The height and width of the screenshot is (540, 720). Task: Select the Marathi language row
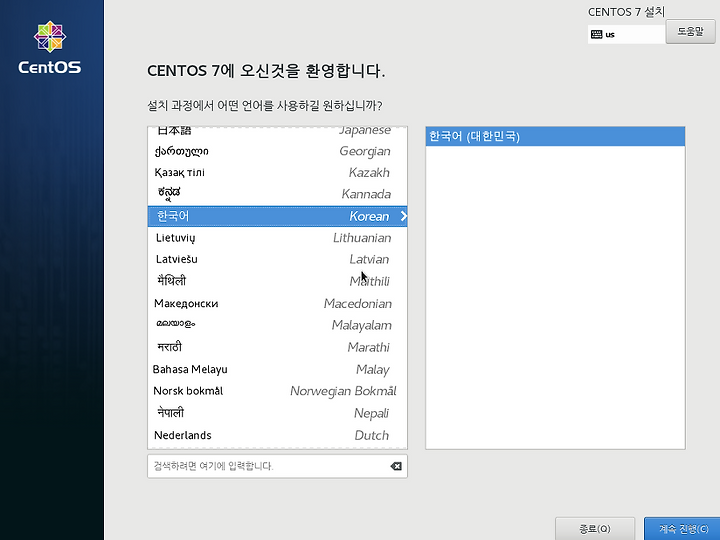pos(277,347)
